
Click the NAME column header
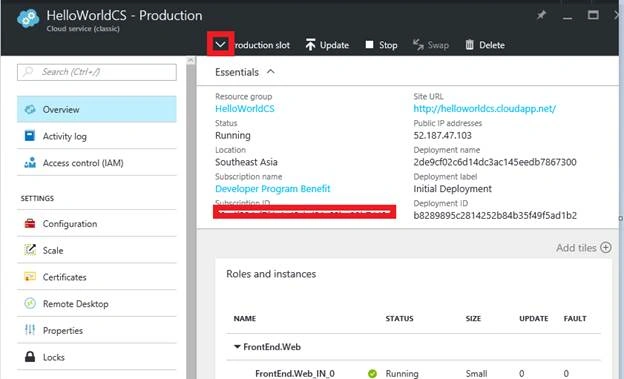pyautogui.click(x=245, y=318)
